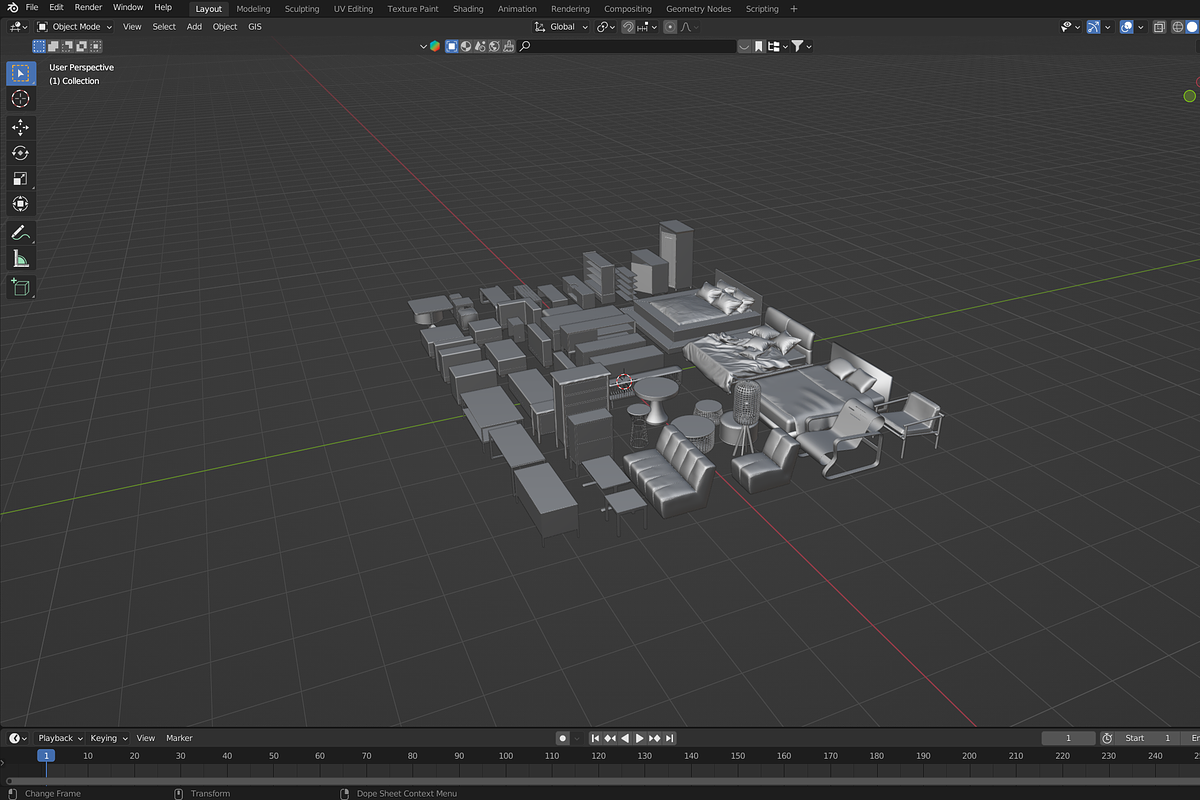Open the filter funnel dropdown
The height and width of the screenshot is (800, 1200).
[802, 46]
